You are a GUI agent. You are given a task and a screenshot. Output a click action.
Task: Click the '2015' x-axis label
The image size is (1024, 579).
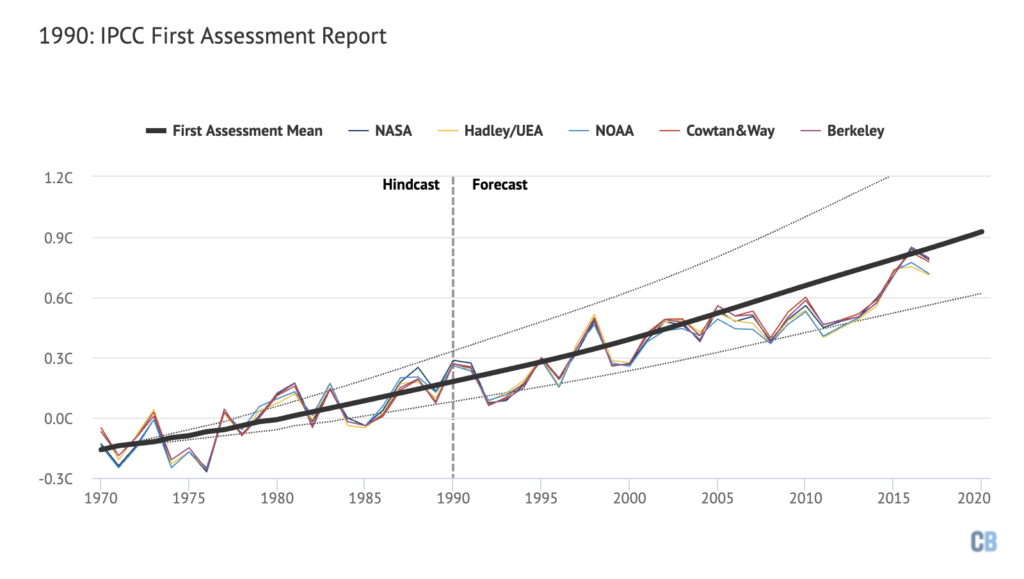(x=893, y=498)
